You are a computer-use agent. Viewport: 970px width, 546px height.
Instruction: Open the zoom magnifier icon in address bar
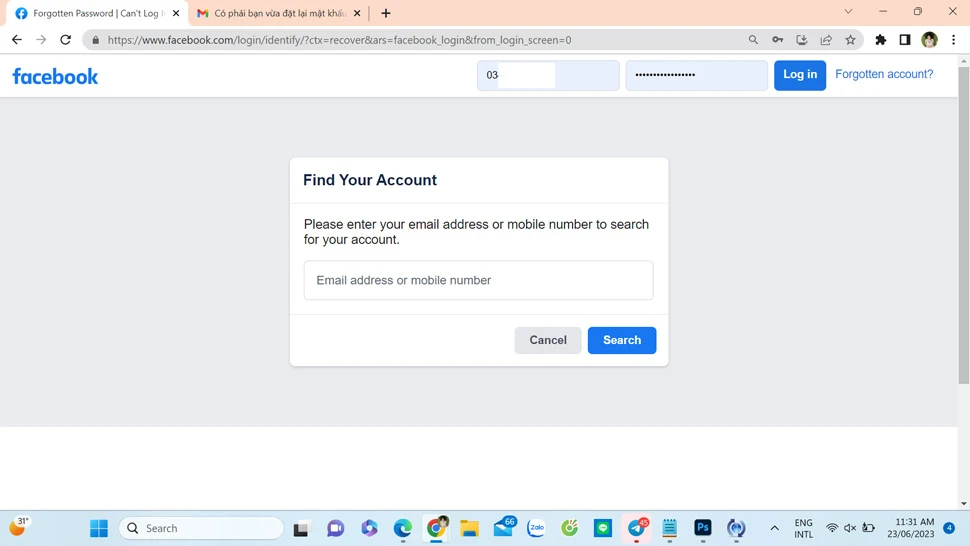[753, 40]
